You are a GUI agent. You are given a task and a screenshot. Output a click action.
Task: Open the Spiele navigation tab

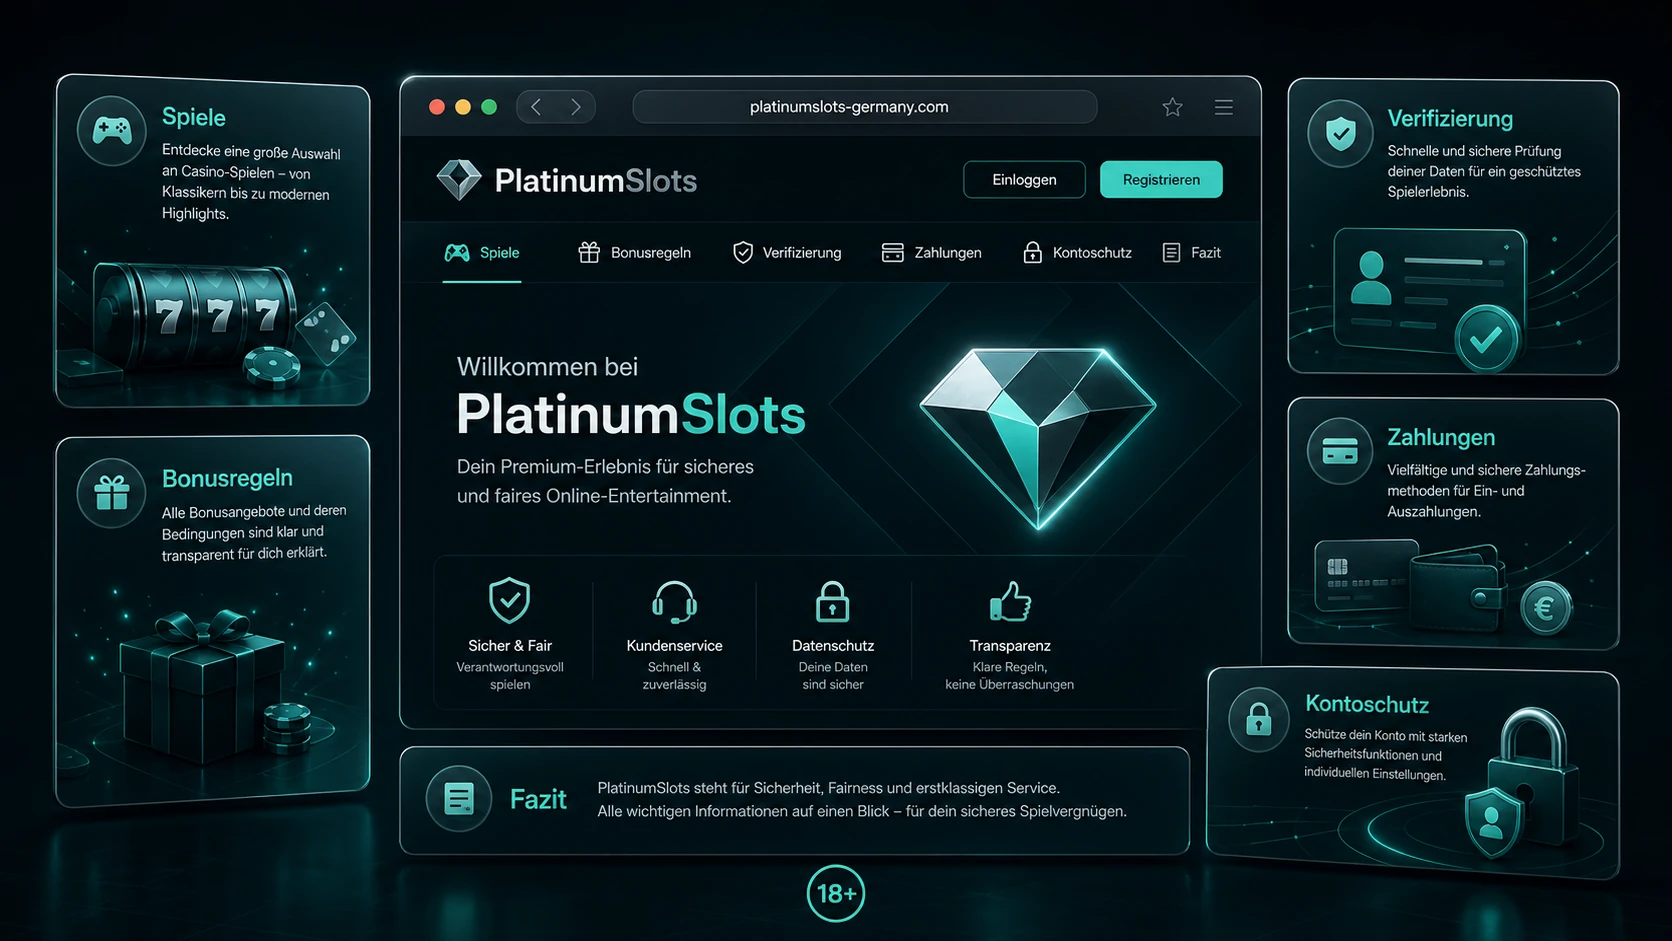[482, 253]
